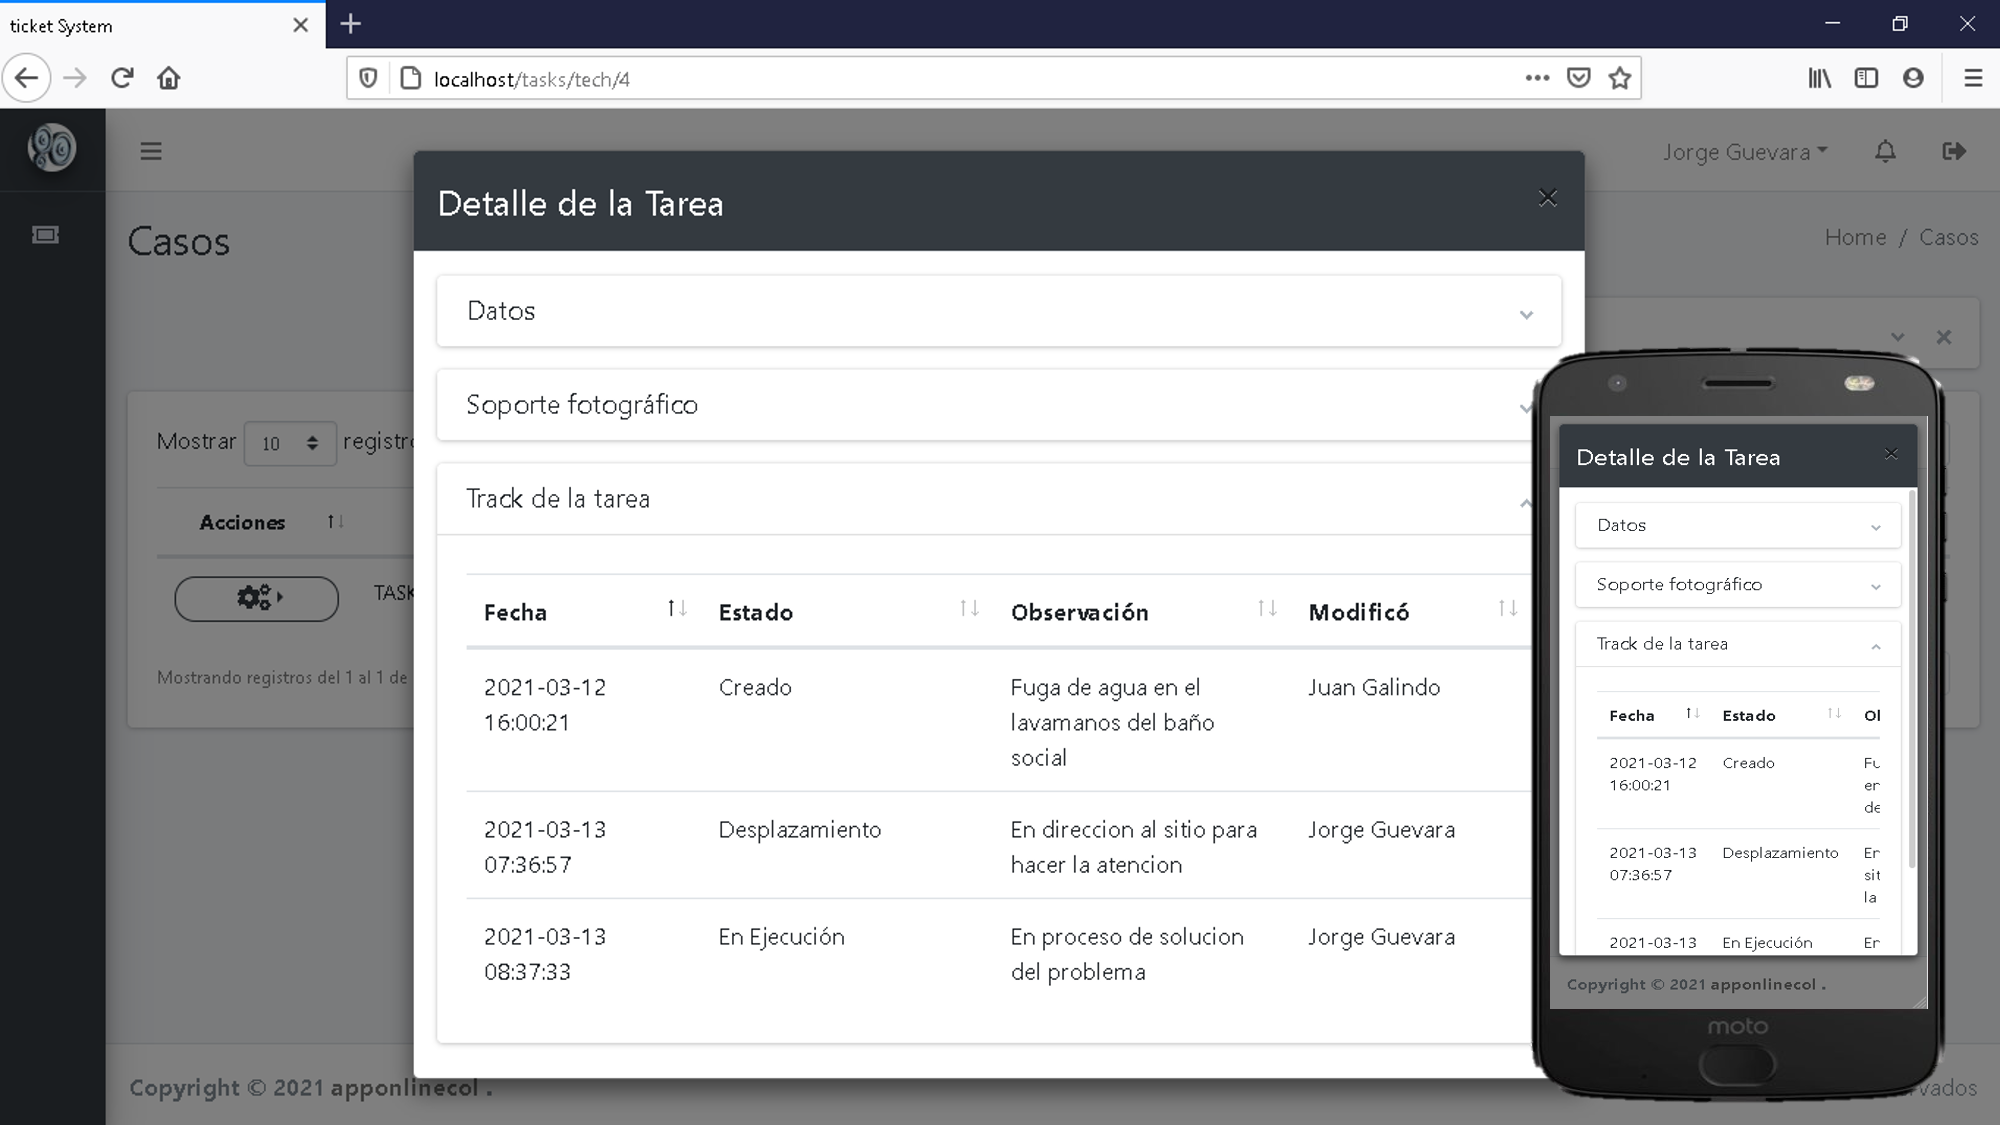Close the Detalle de la Tarea modal on phone
2000x1125 pixels.
tap(1891, 454)
